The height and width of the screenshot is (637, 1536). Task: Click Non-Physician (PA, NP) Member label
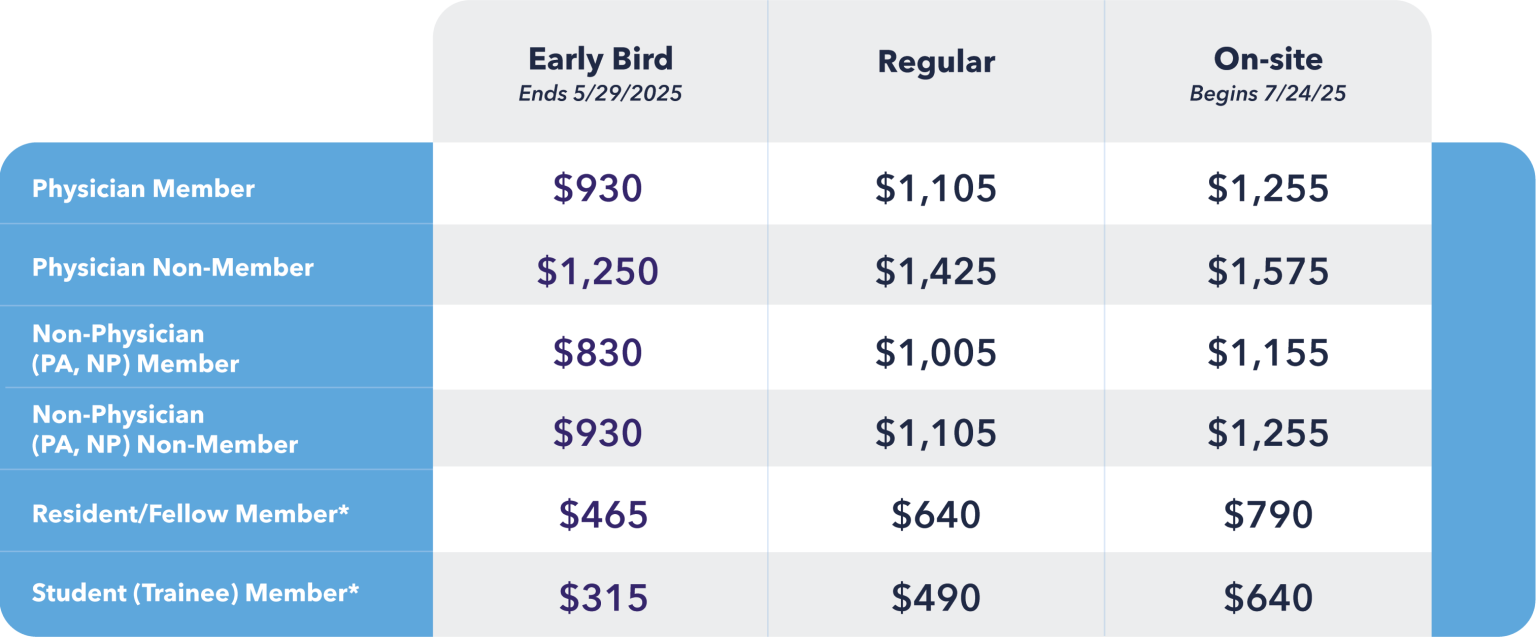135,349
